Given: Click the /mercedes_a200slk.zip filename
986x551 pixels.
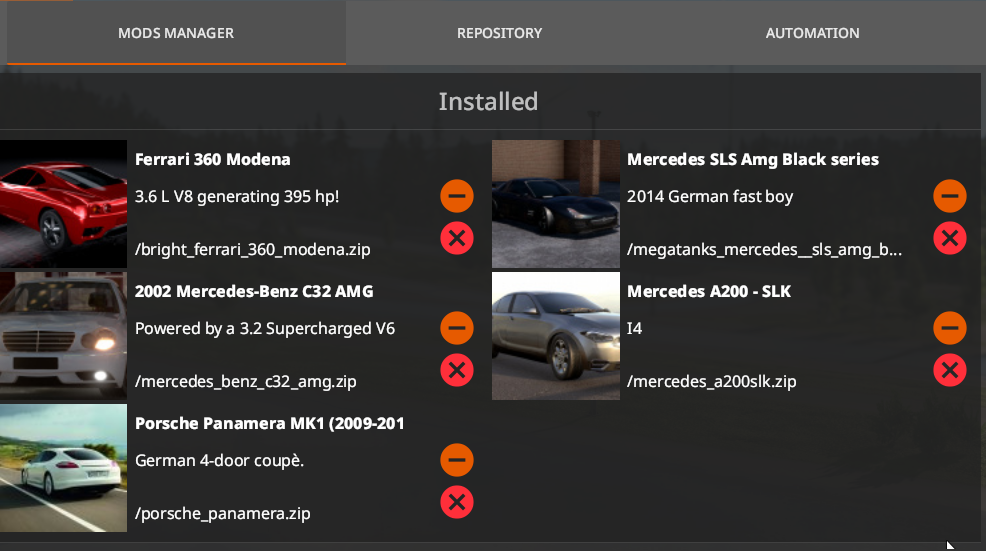Looking at the screenshot, I should coord(712,382).
